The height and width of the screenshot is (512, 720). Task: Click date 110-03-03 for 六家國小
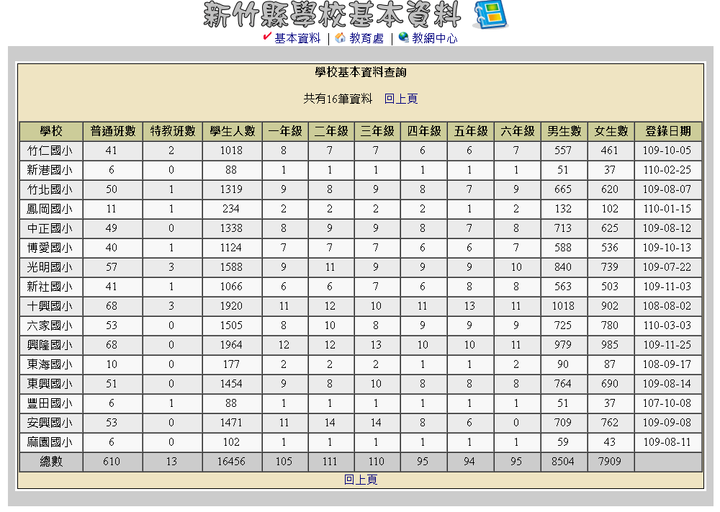pos(667,326)
